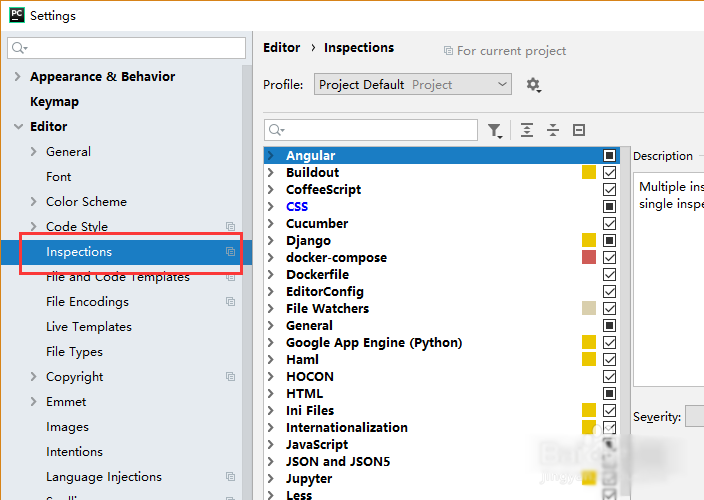
Task: Select the JavaScript inspections group
Action: [x=317, y=445]
